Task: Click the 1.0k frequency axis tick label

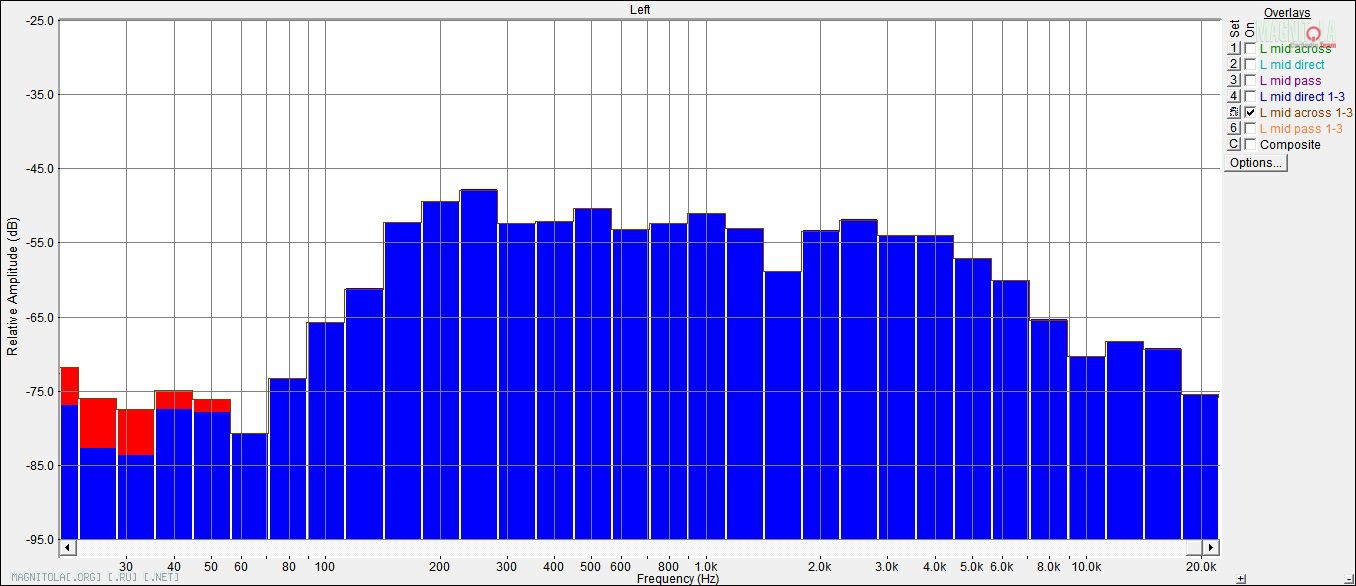Action: (x=706, y=567)
